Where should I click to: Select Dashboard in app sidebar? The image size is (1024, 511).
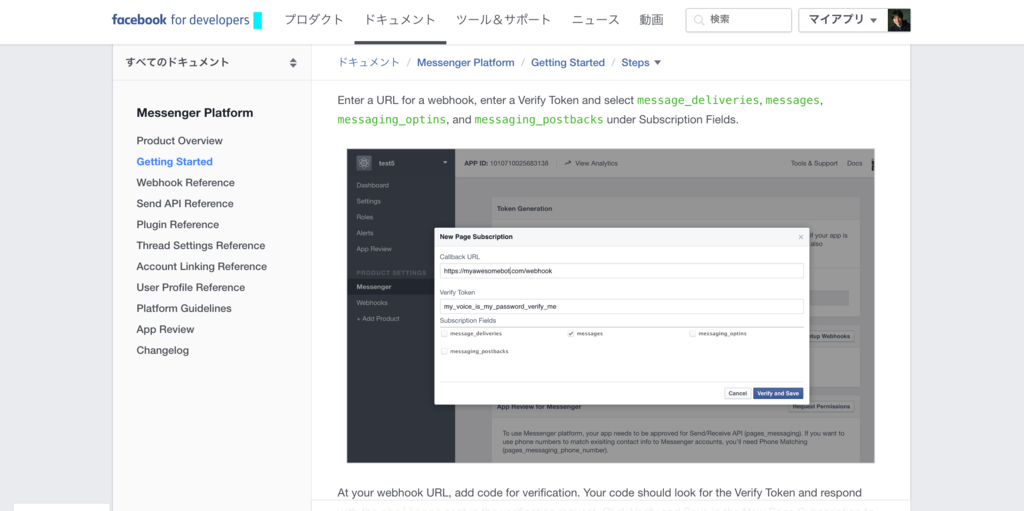[x=373, y=185]
